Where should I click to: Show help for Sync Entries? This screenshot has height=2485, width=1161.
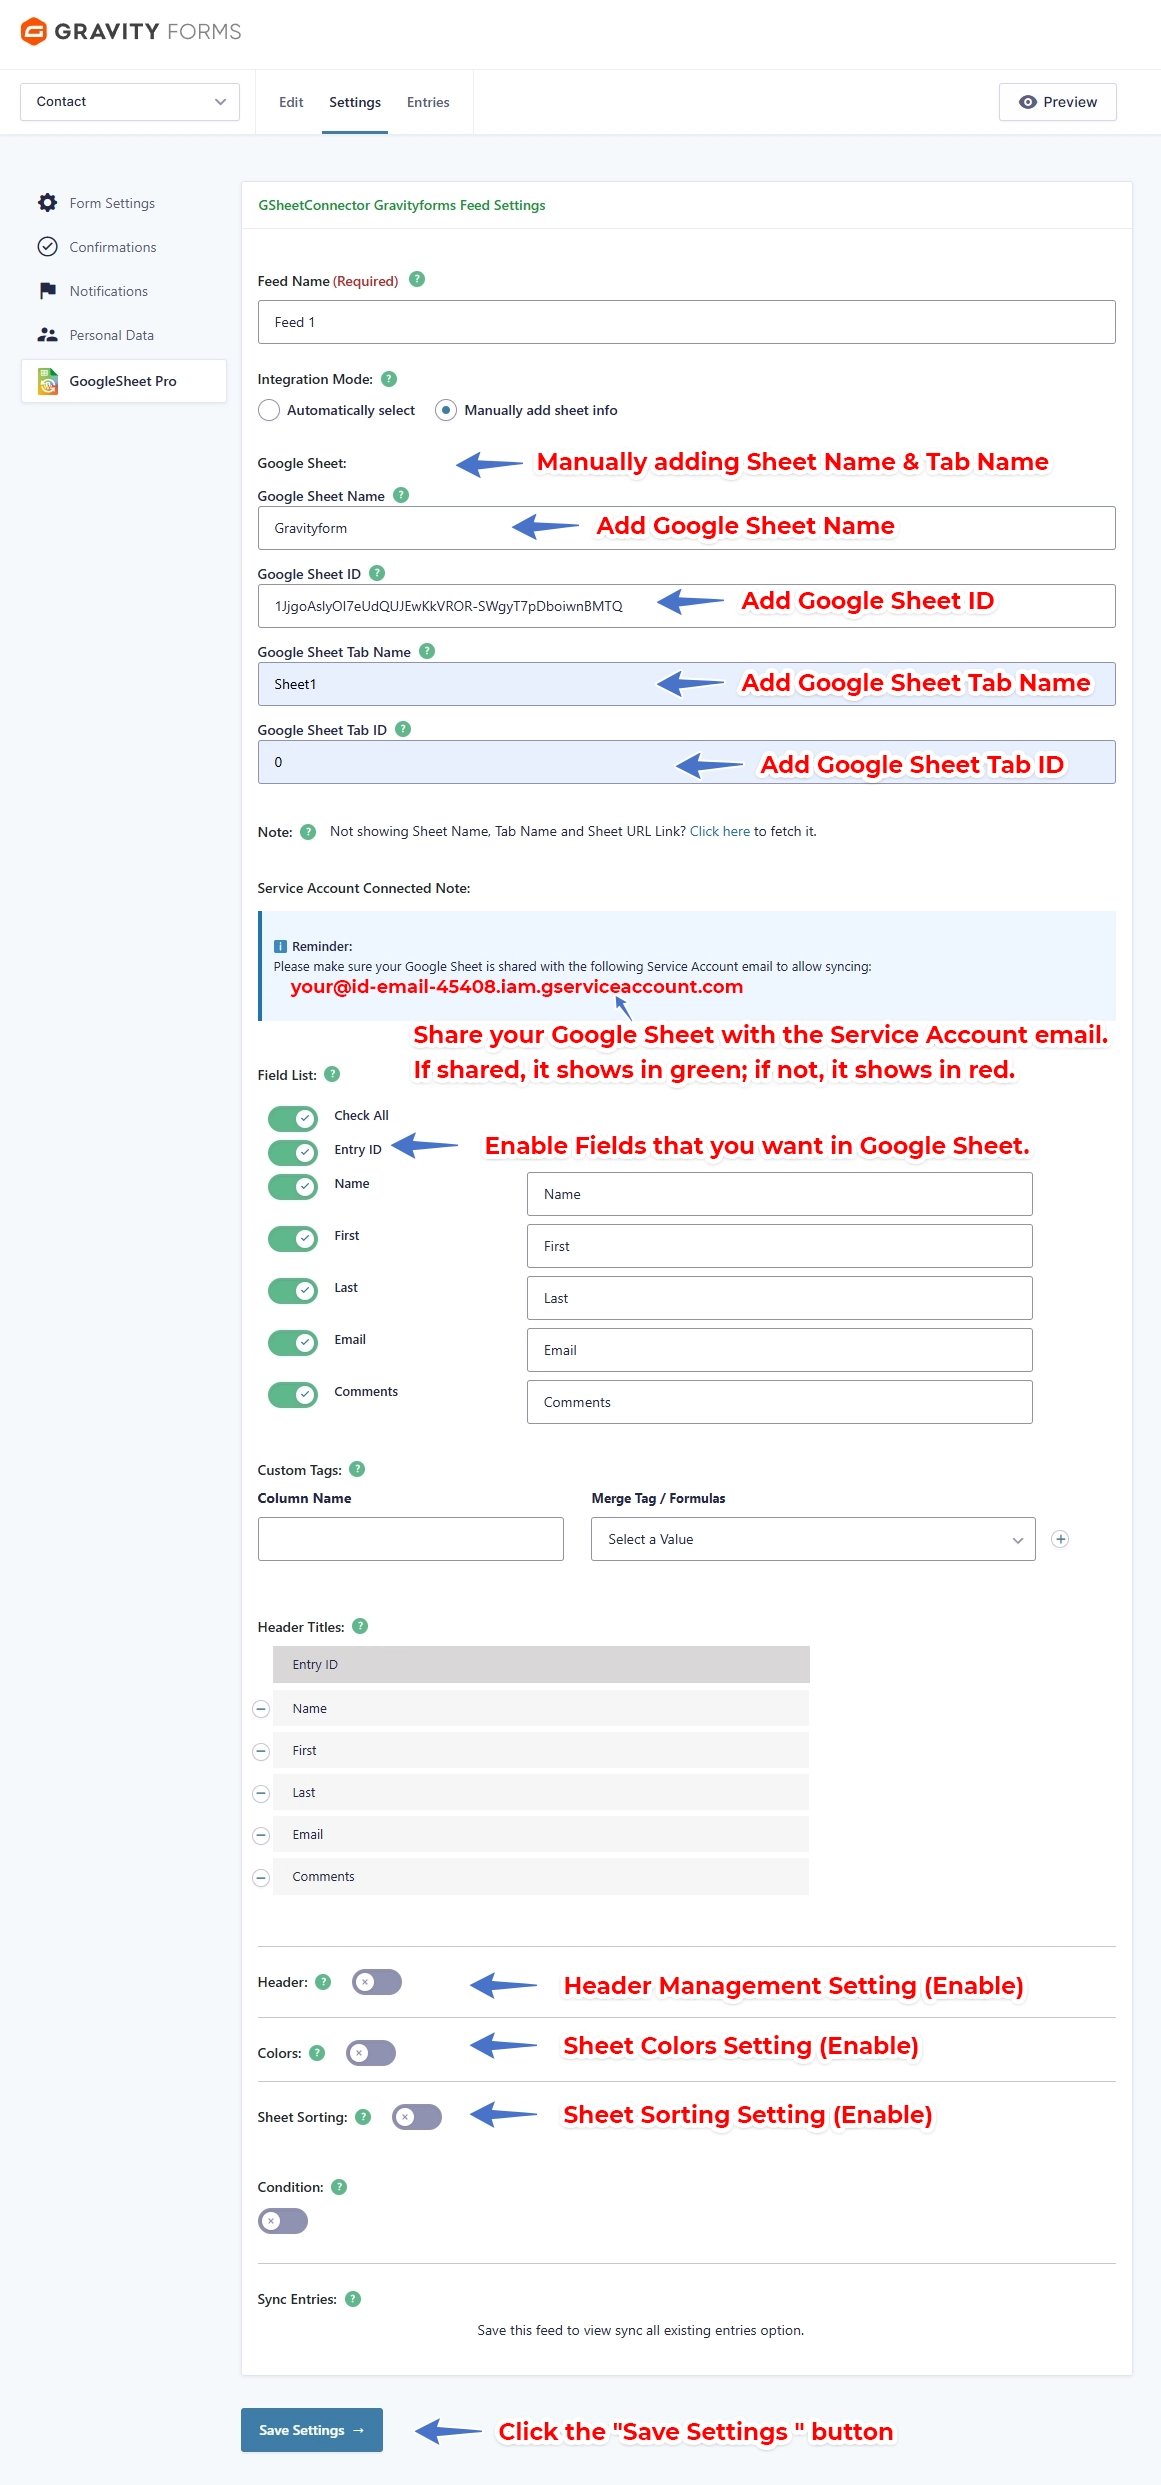point(353,2299)
